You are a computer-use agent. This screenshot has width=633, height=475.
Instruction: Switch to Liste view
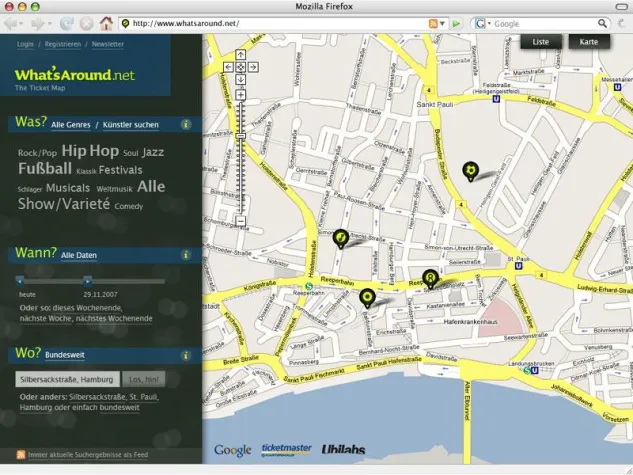pos(540,42)
